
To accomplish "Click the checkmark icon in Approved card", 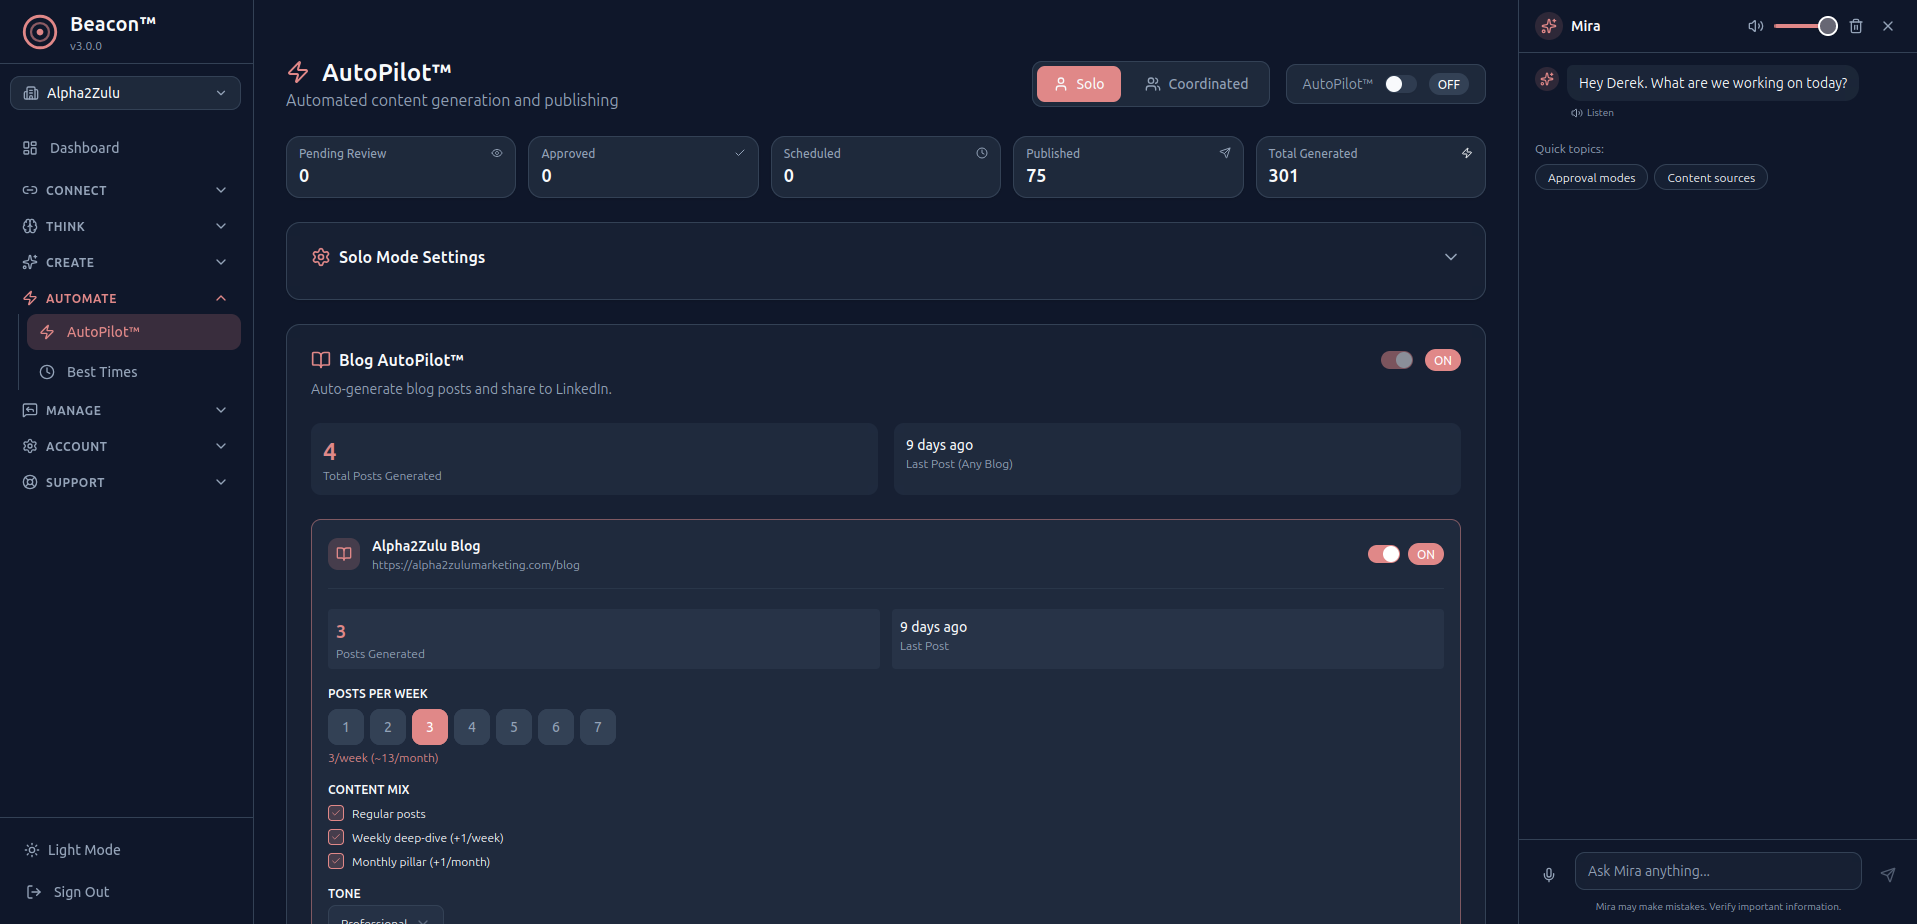I will [x=740, y=153].
